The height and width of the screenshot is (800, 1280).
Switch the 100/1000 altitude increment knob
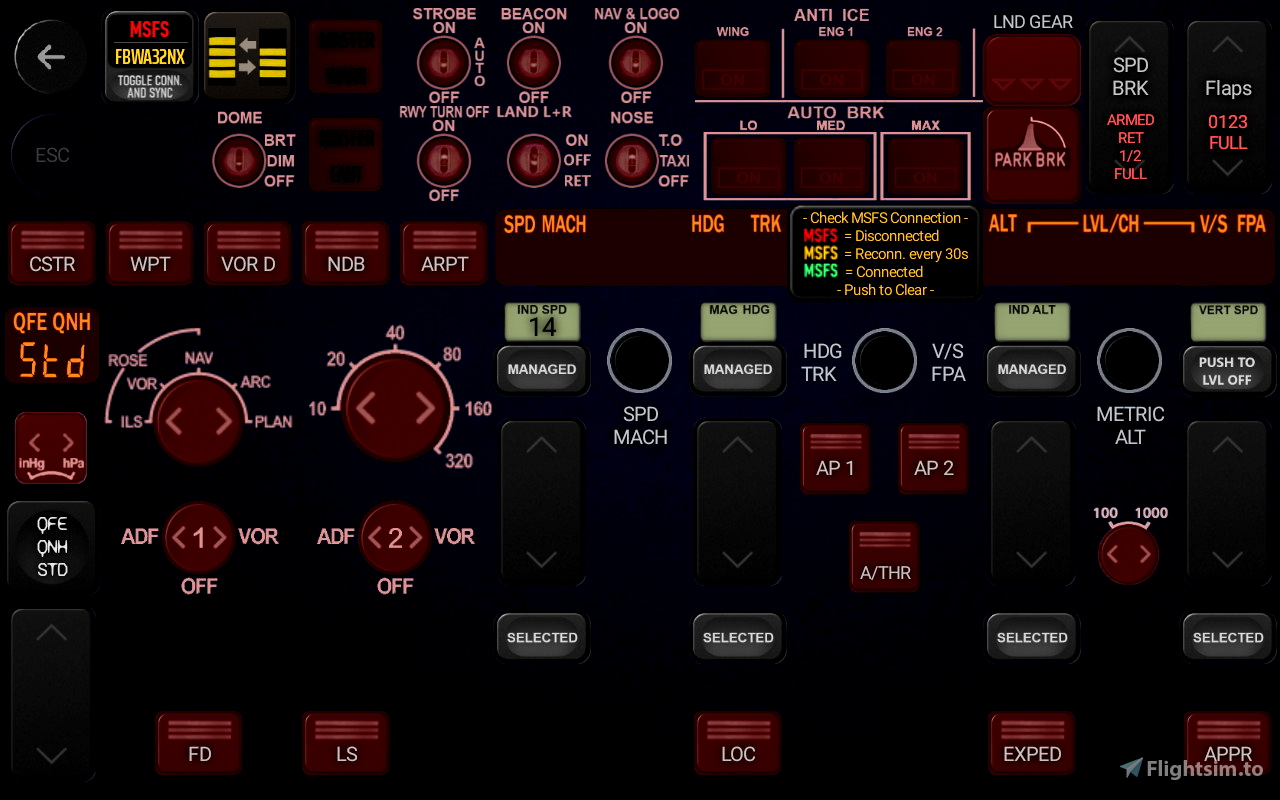point(1129,554)
